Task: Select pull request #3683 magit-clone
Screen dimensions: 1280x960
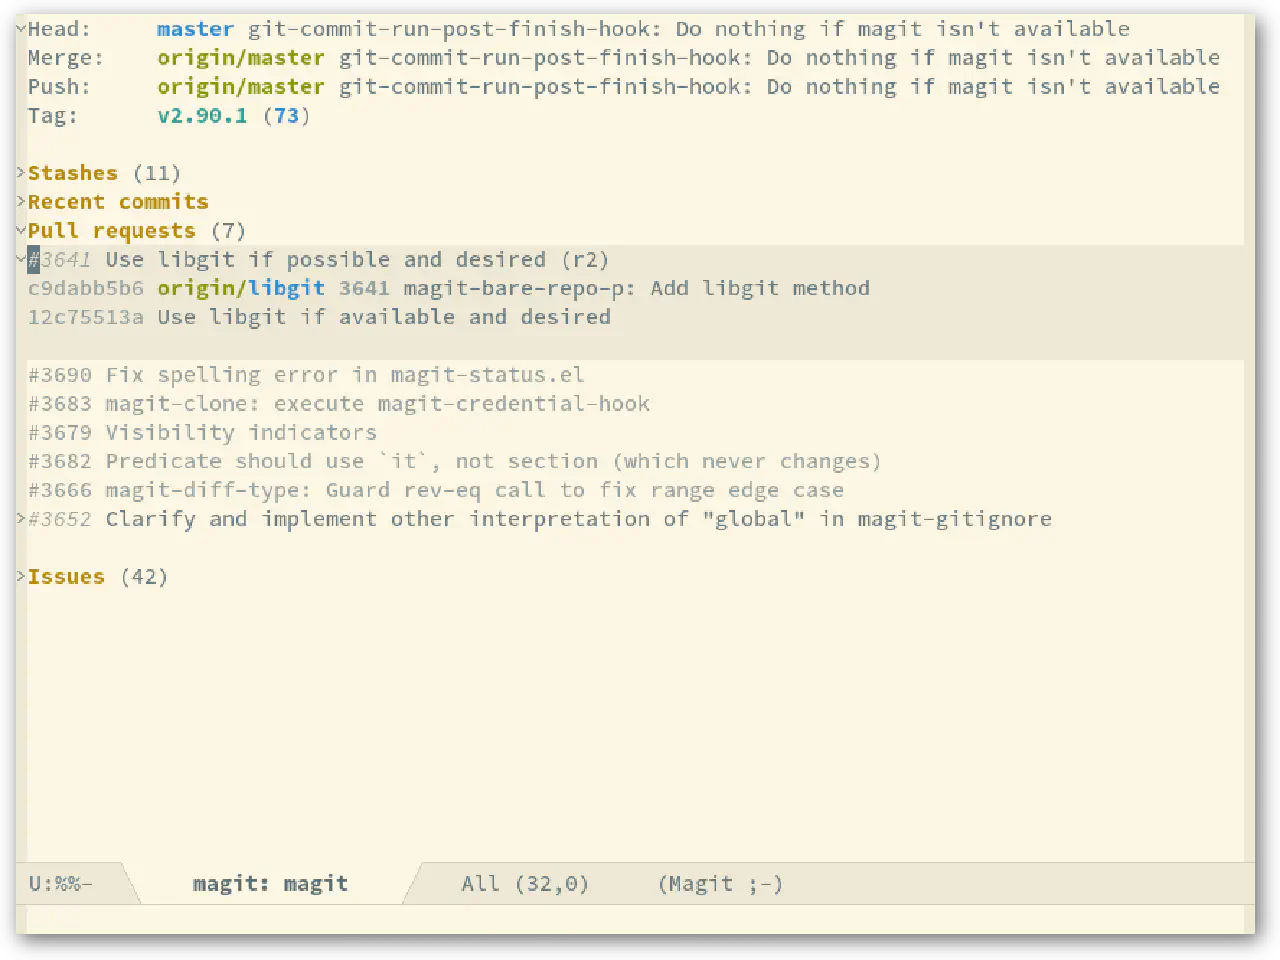Action: (x=338, y=404)
